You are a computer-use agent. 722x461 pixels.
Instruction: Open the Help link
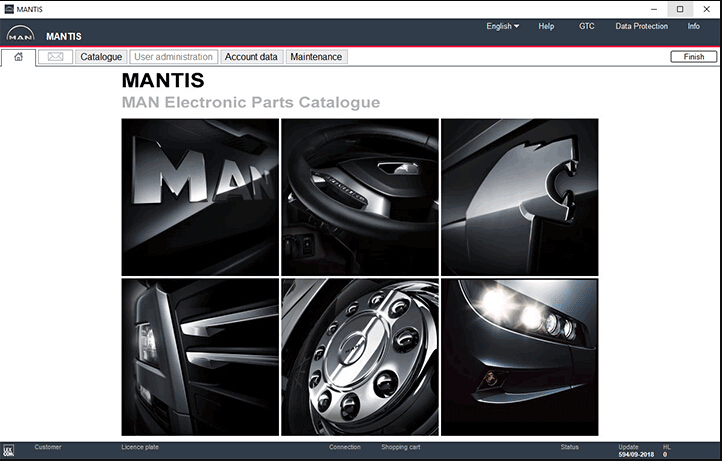(x=546, y=26)
